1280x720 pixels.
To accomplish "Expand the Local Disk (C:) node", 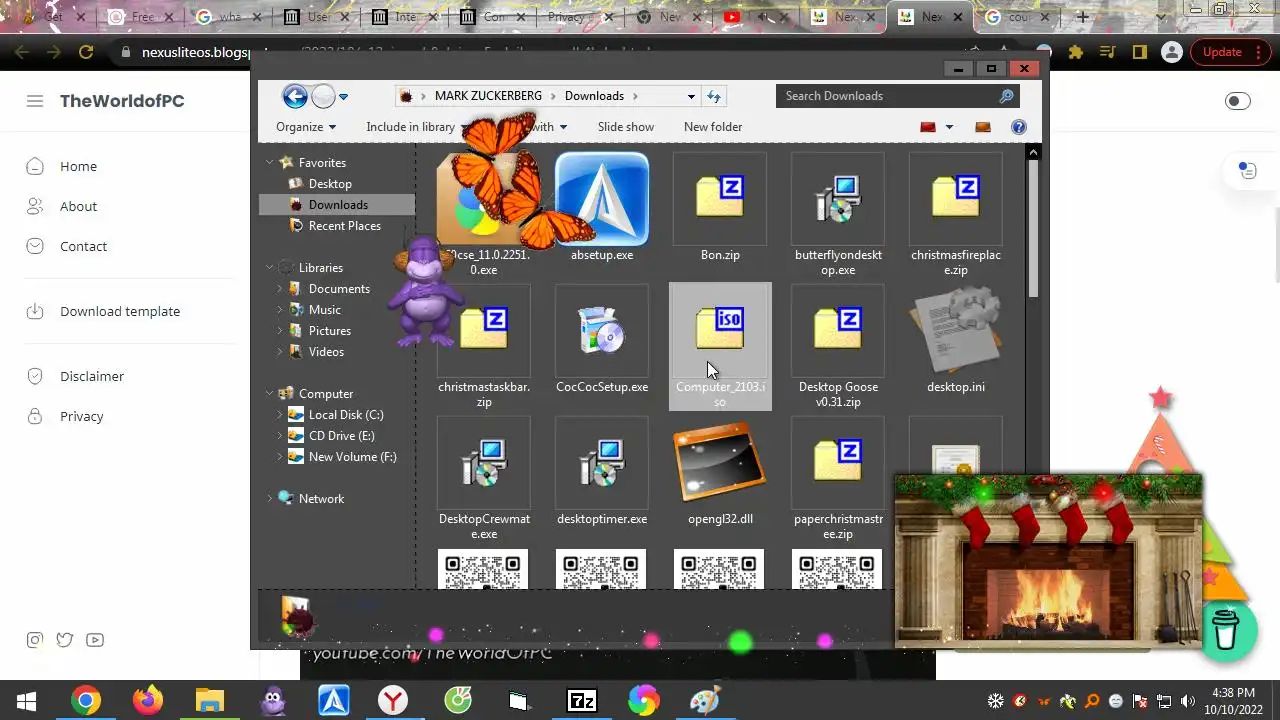I will coord(280,414).
